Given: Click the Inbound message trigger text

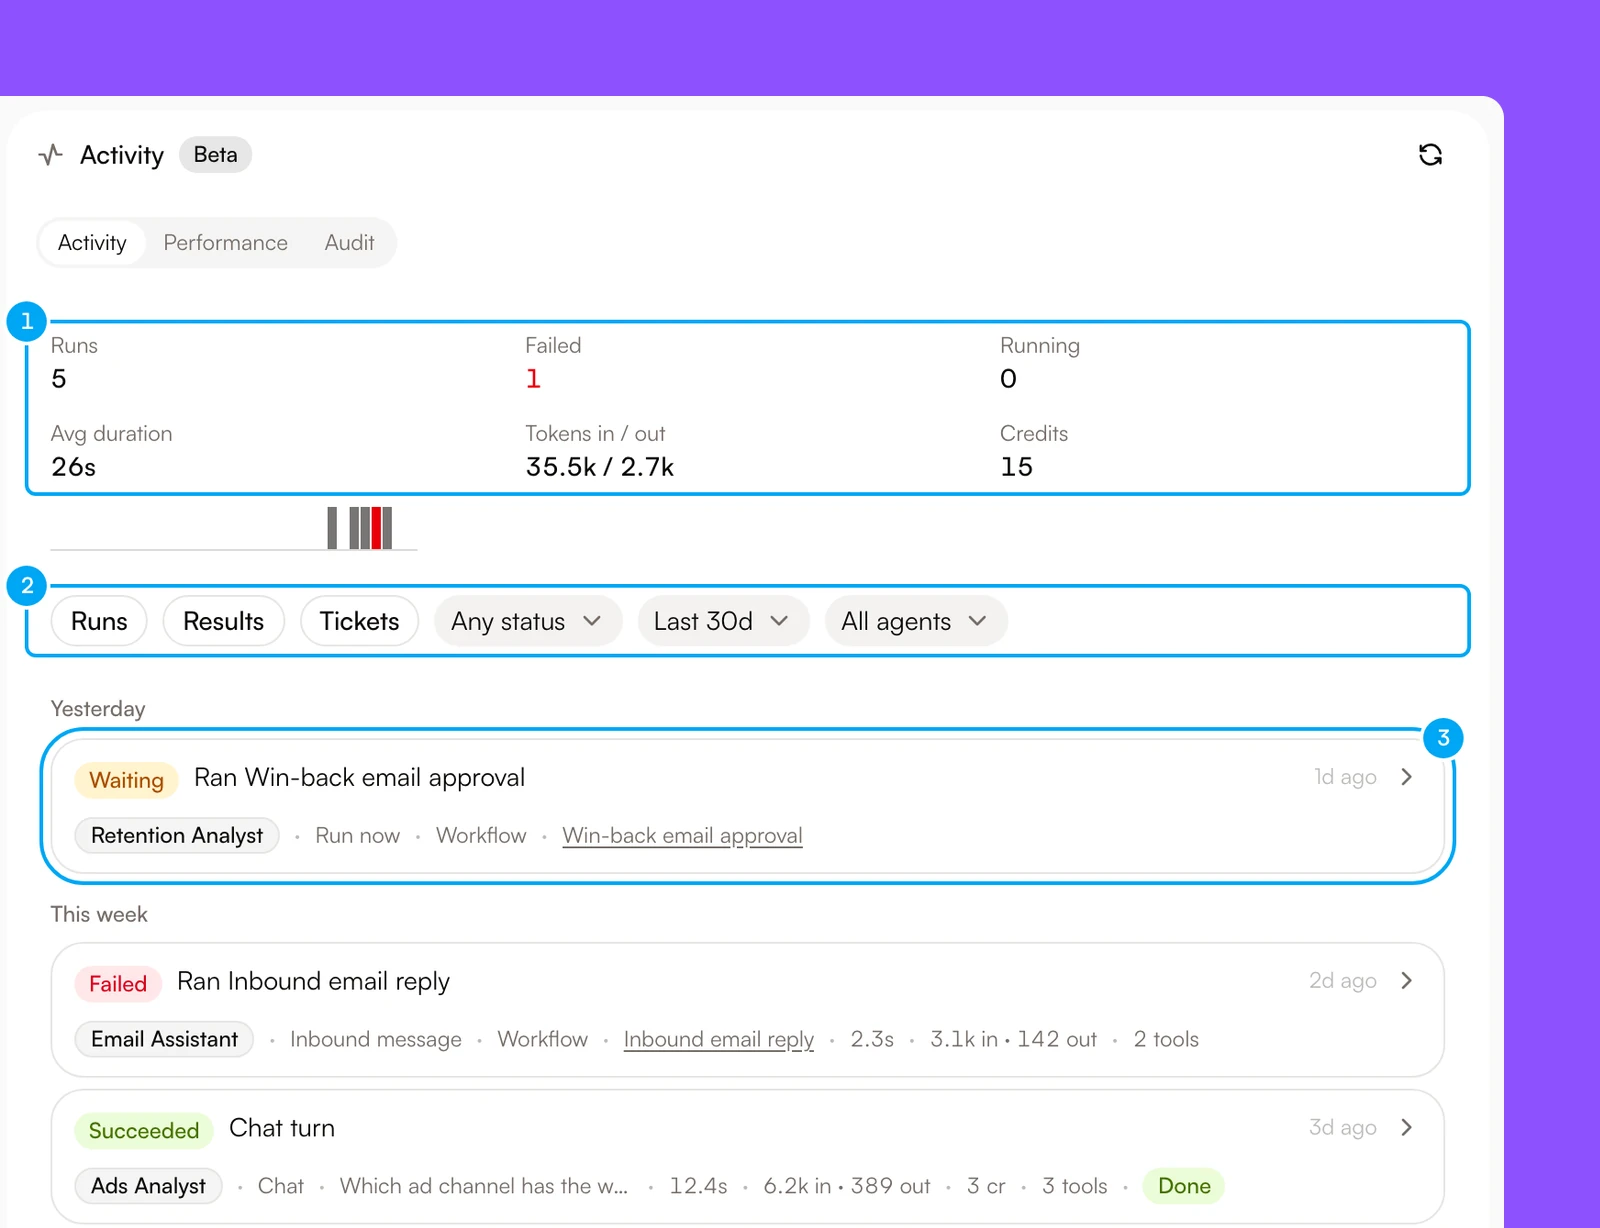Looking at the screenshot, I should coord(376,1040).
